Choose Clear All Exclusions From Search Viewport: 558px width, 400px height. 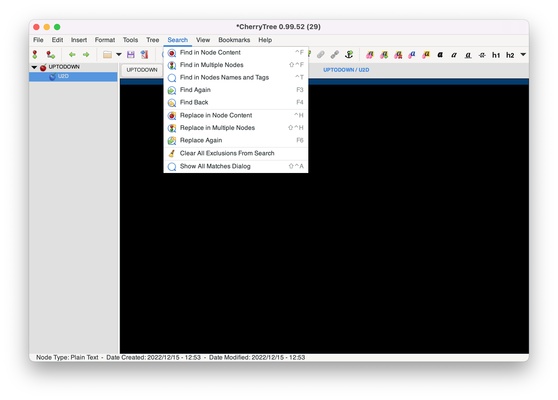click(236, 153)
